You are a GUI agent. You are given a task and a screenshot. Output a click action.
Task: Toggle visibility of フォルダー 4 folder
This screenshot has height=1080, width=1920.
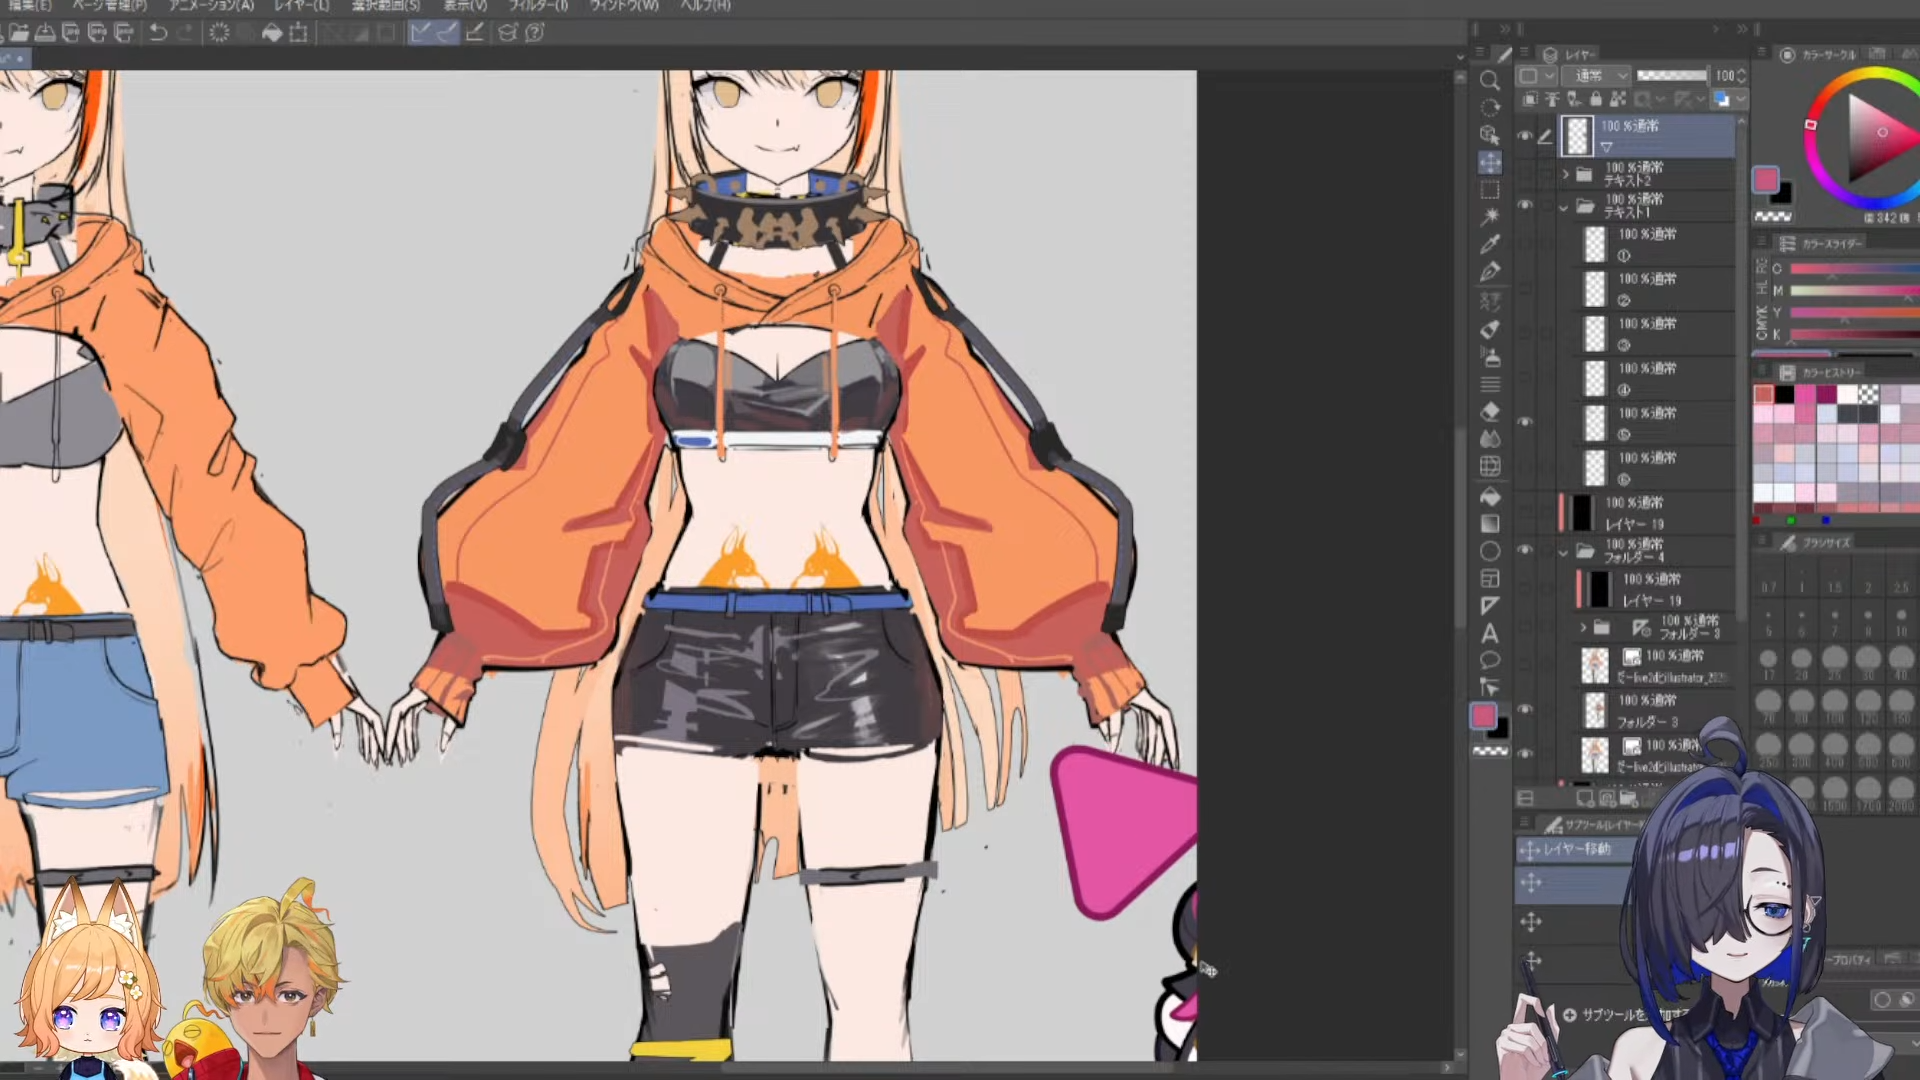(1525, 550)
